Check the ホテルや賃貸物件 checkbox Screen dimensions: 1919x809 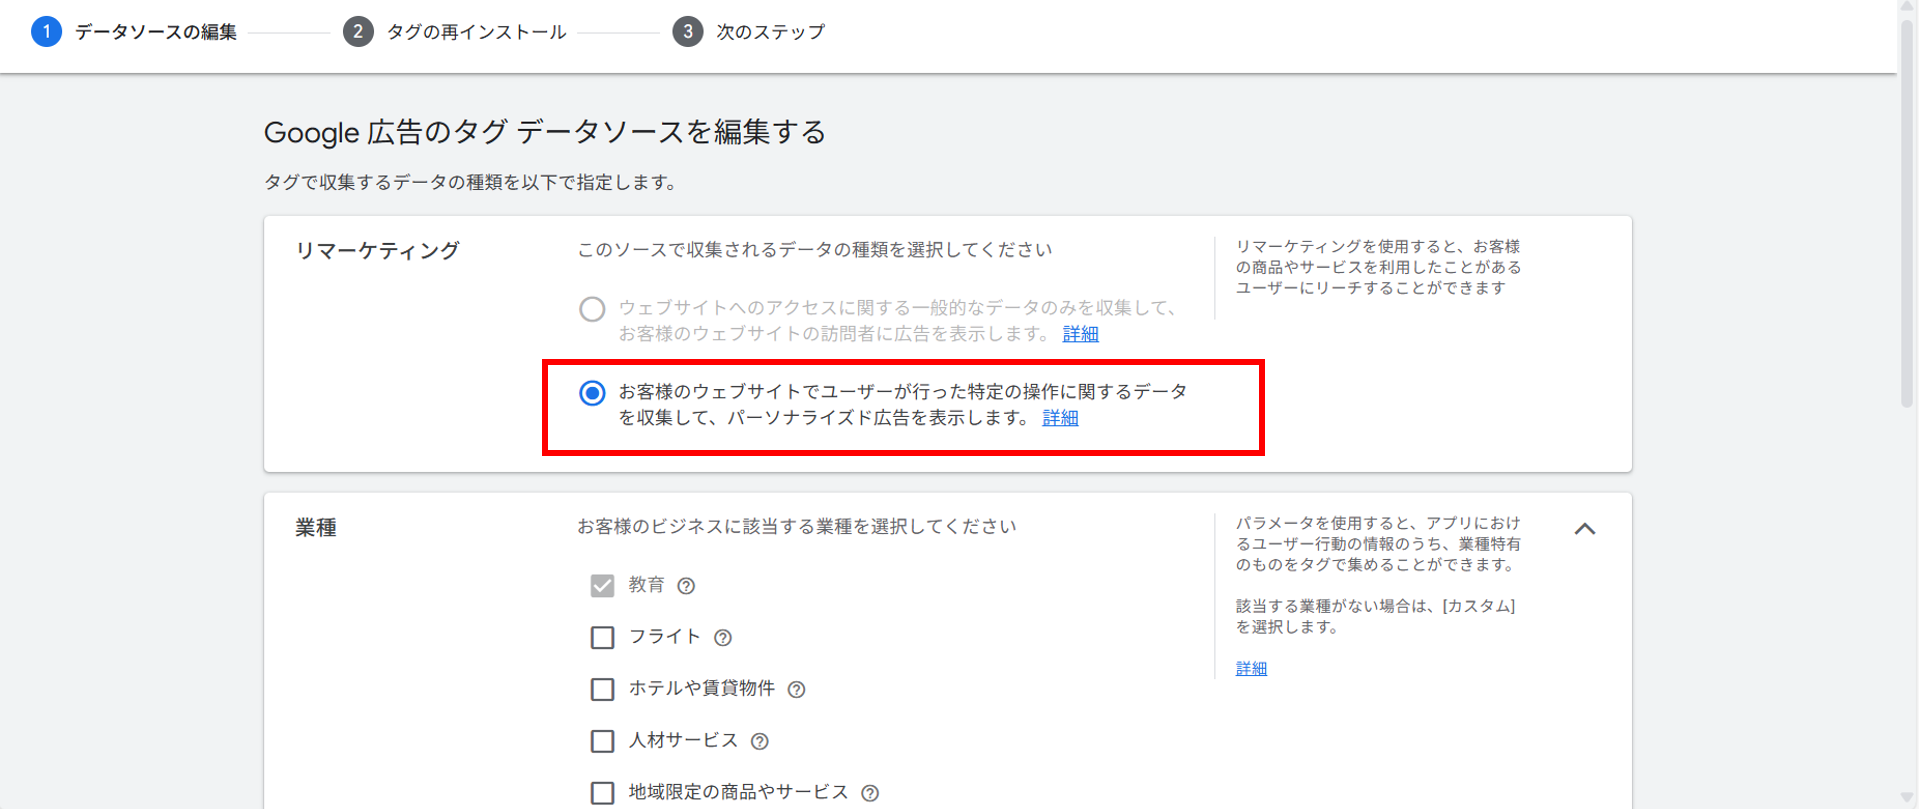602,690
